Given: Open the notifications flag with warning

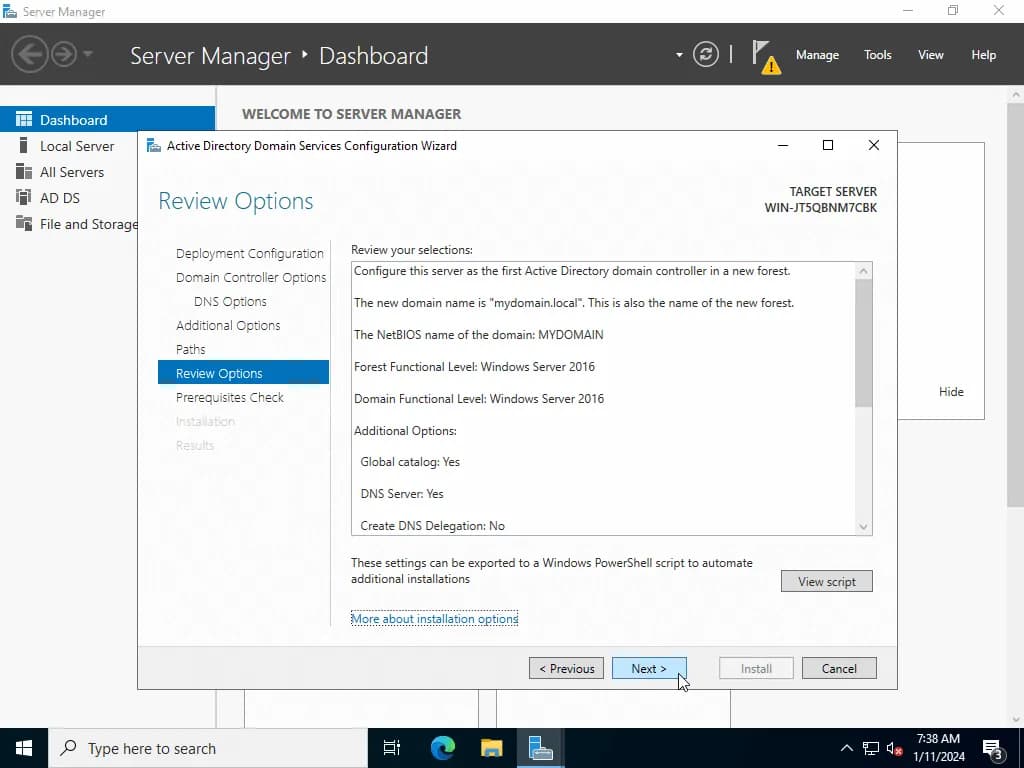Looking at the screenshot, I should click(765, 57).
